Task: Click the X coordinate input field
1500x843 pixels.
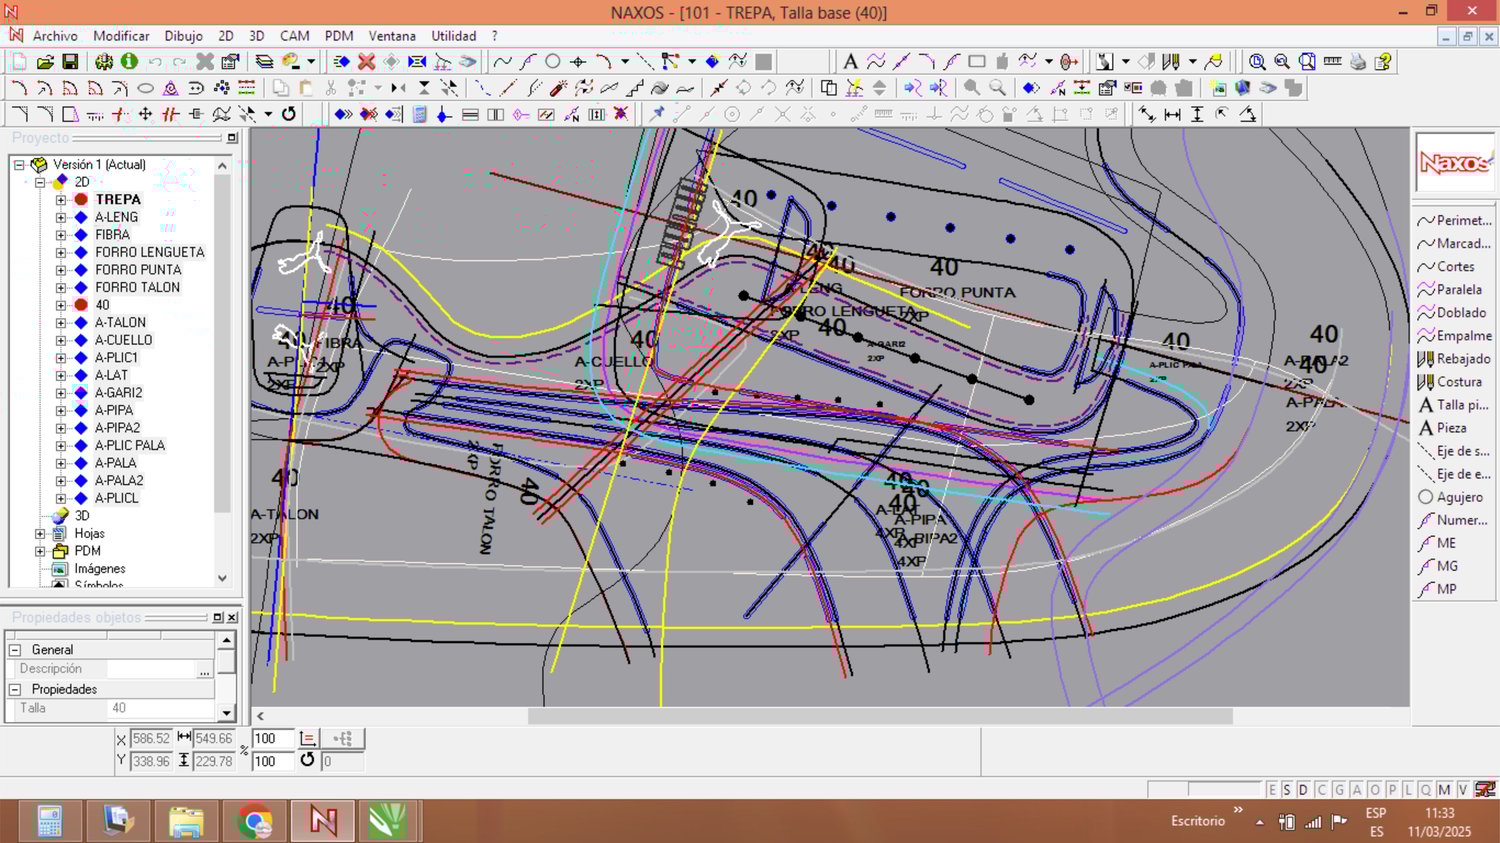Action: click(x=151, y=739)
